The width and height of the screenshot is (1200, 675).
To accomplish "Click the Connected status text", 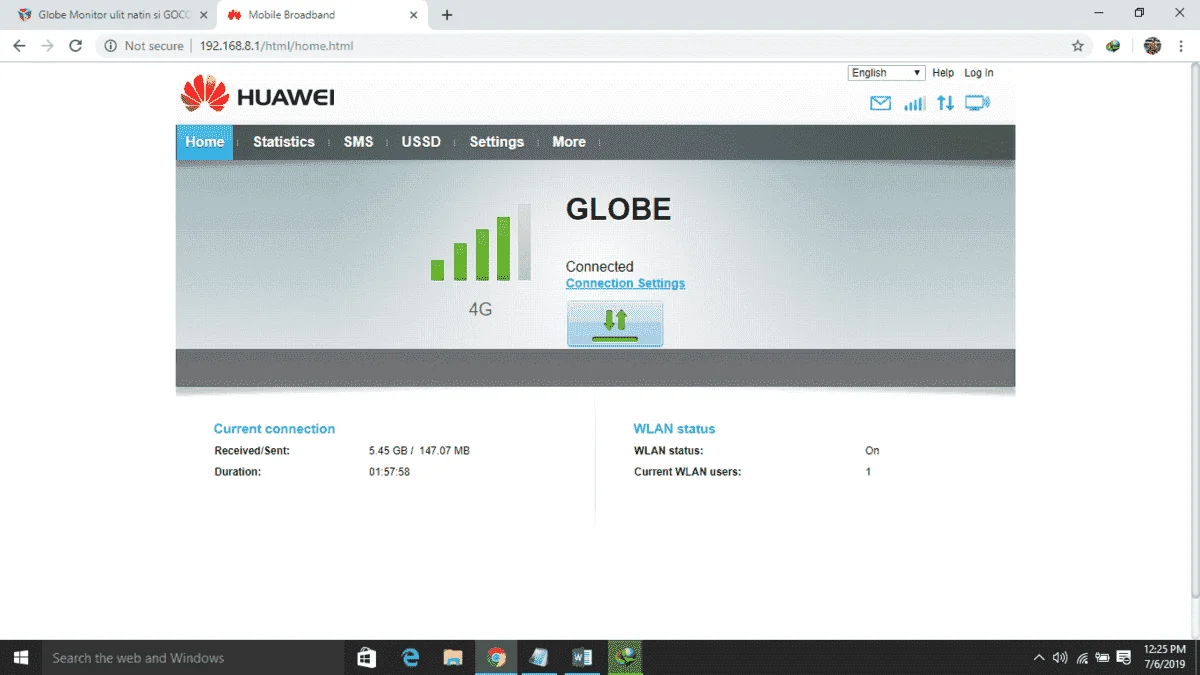I will coord(600,267).
